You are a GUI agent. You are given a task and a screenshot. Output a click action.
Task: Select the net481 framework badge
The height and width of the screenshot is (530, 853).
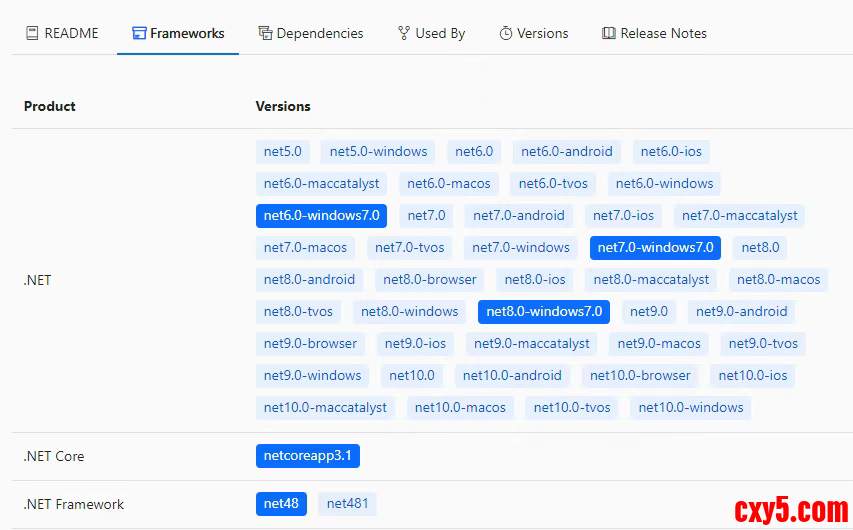coord(347,504)
